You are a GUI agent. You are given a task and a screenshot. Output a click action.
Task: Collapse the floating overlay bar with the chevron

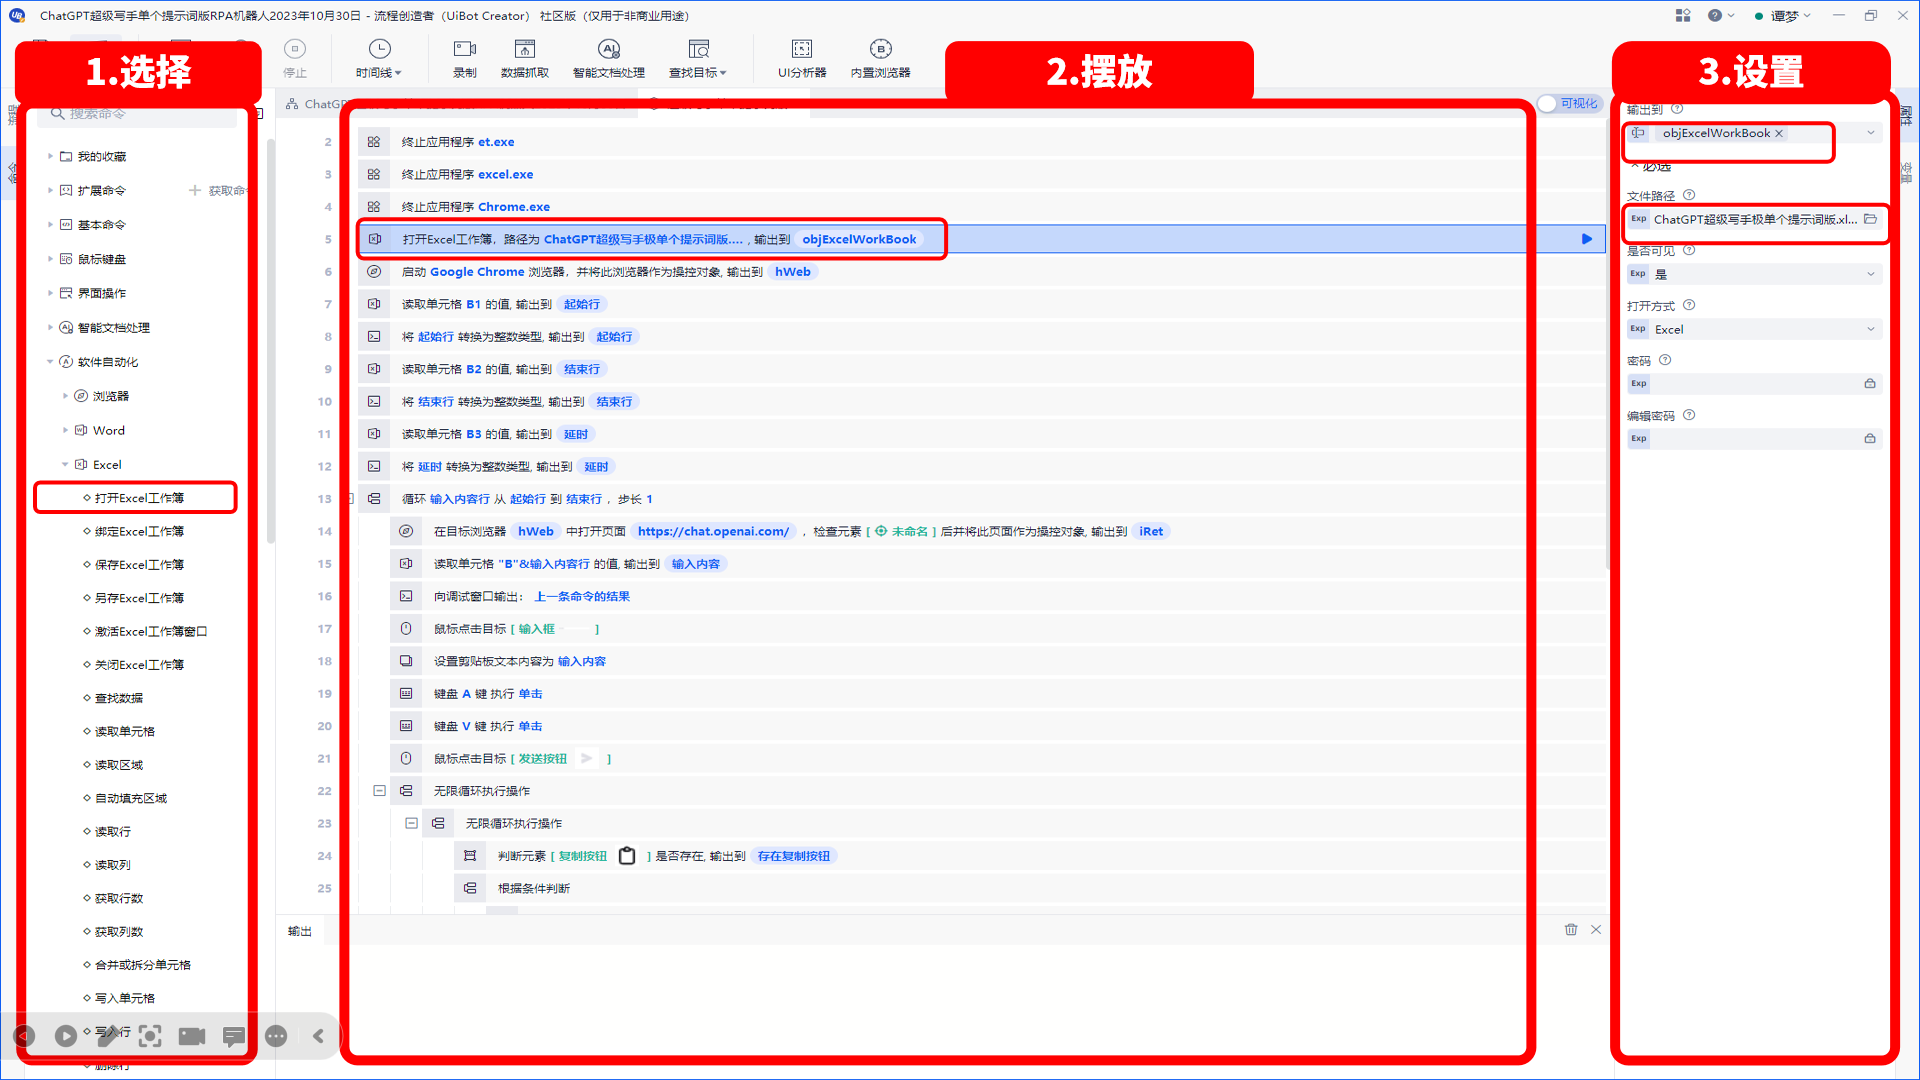319,1036
